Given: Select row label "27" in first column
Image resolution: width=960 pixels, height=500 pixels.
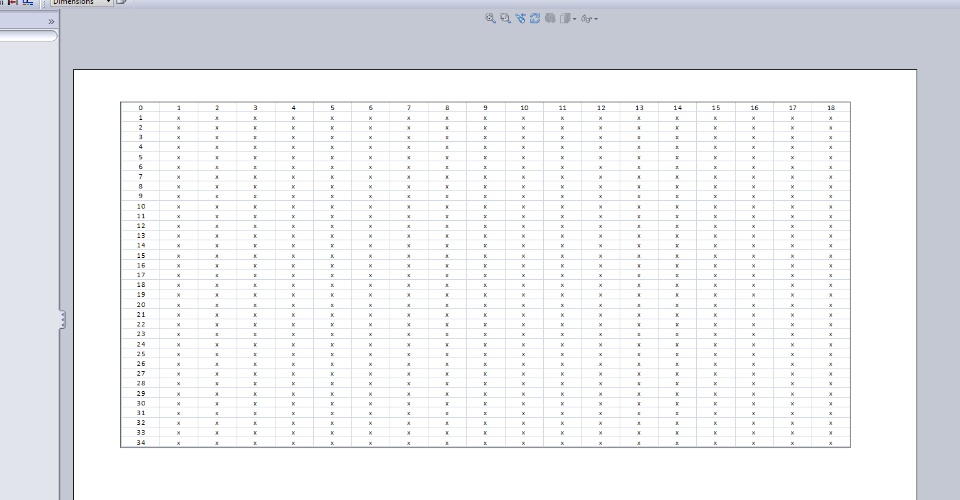Looking at the screenshot, I should pos(141,373).
